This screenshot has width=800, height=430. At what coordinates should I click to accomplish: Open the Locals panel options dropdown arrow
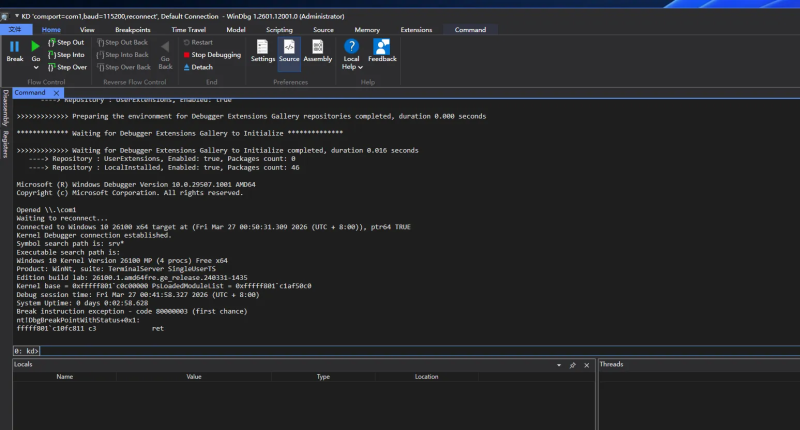coord(559,365)
